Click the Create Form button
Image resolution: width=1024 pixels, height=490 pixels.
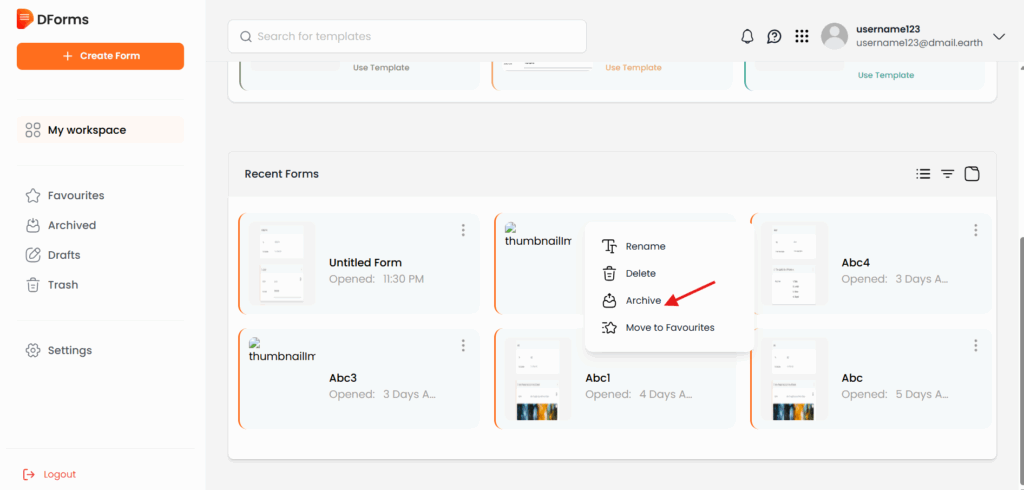coord(100,56)
